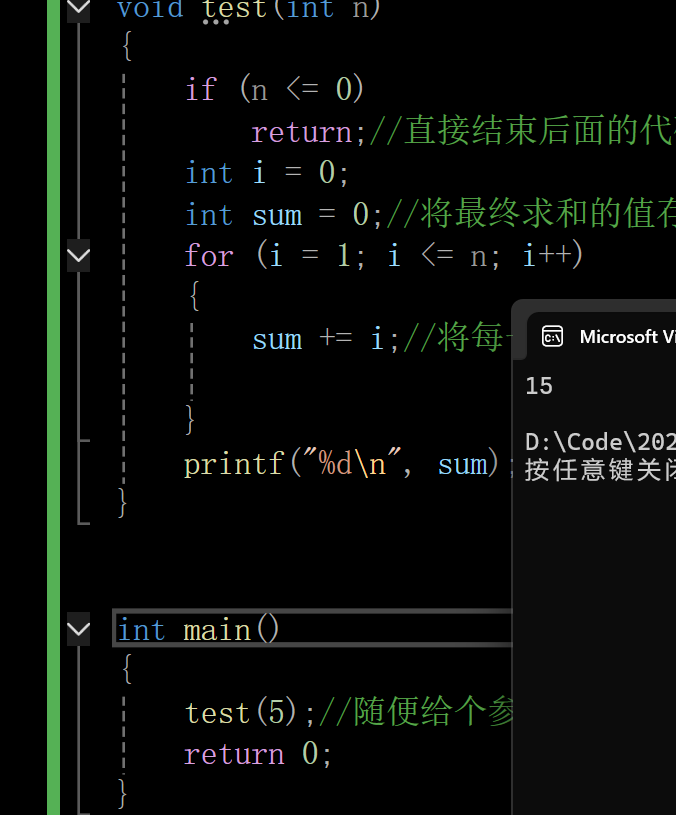Click the 'sum += i;' statement
676x815 pixels.
[325, 339]
